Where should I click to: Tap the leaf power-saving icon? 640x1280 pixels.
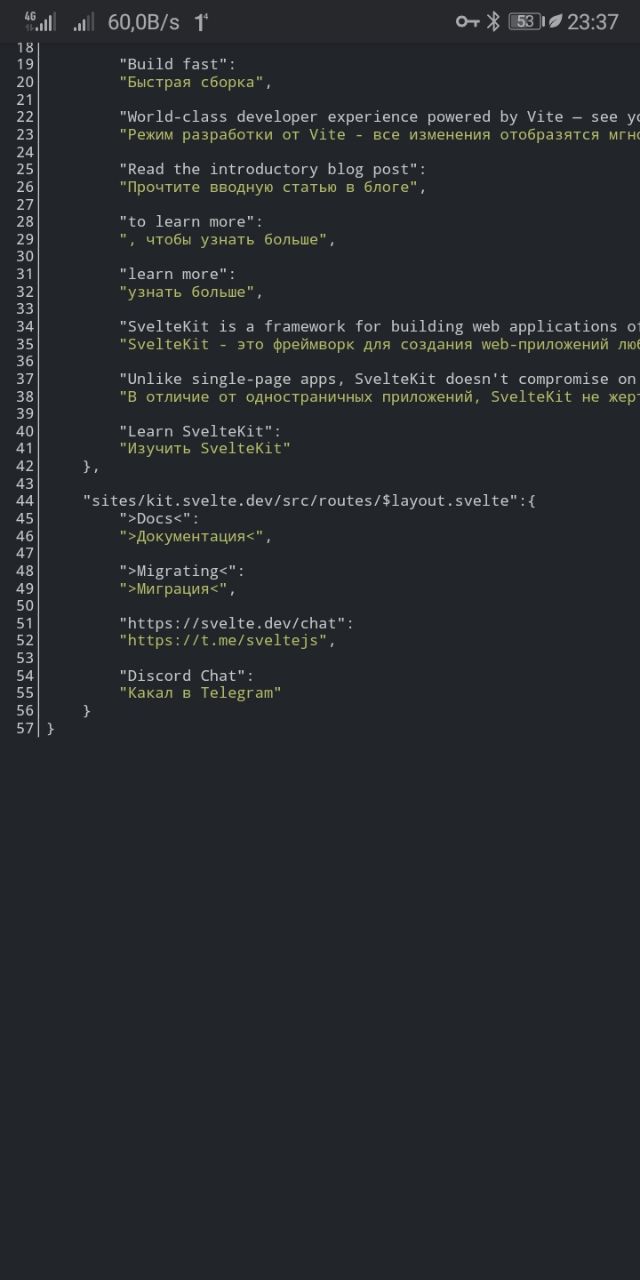click(555, 21)
